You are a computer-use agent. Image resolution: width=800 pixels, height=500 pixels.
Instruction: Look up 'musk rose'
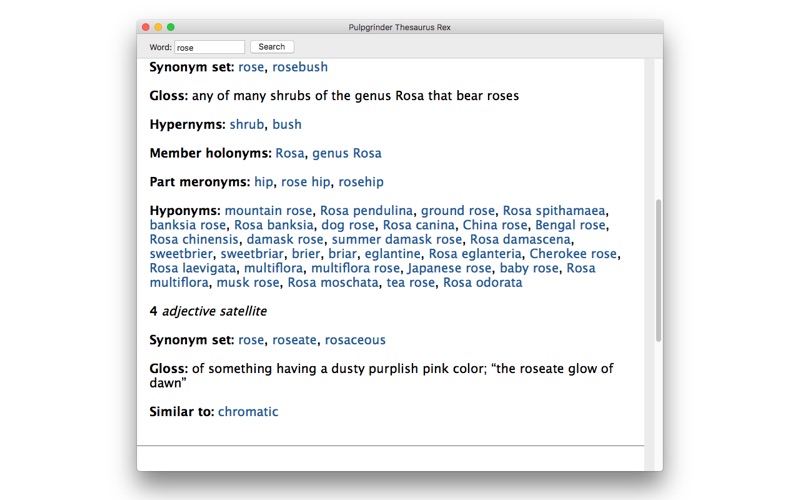(248, 283)
